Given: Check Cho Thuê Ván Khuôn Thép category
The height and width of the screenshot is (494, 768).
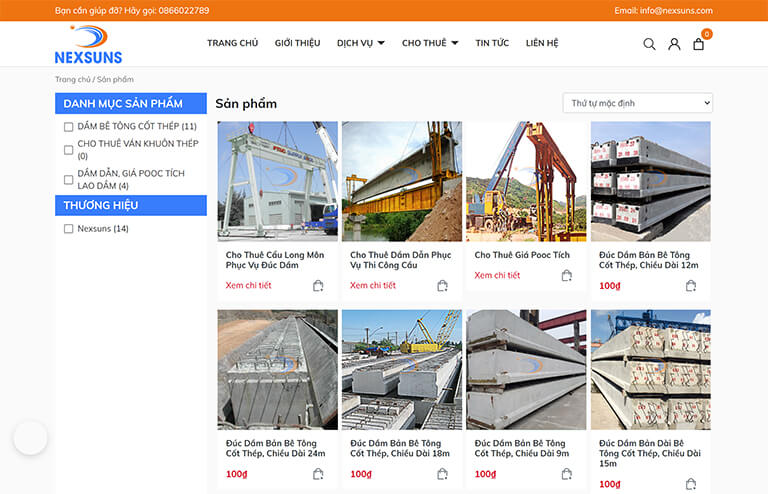Looking at the screenshot, I should pyautogui.click(x=69, y=150).
